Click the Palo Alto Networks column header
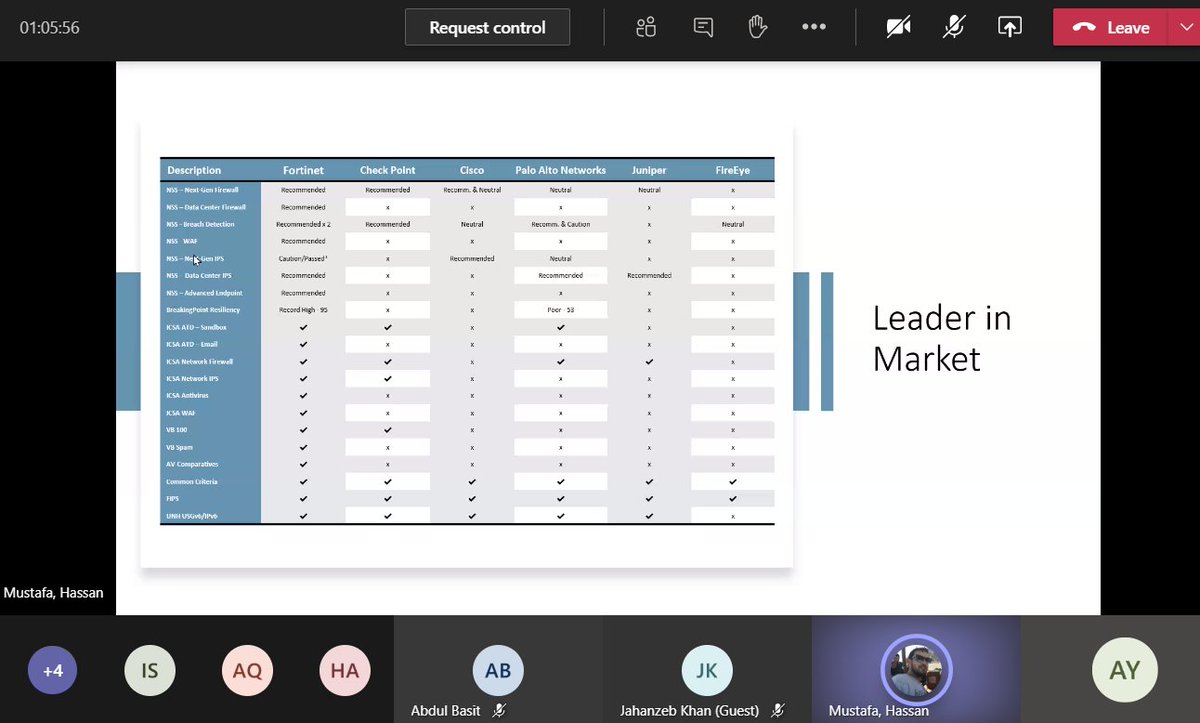The image size is (1200, 723). [x=560, y=170]
